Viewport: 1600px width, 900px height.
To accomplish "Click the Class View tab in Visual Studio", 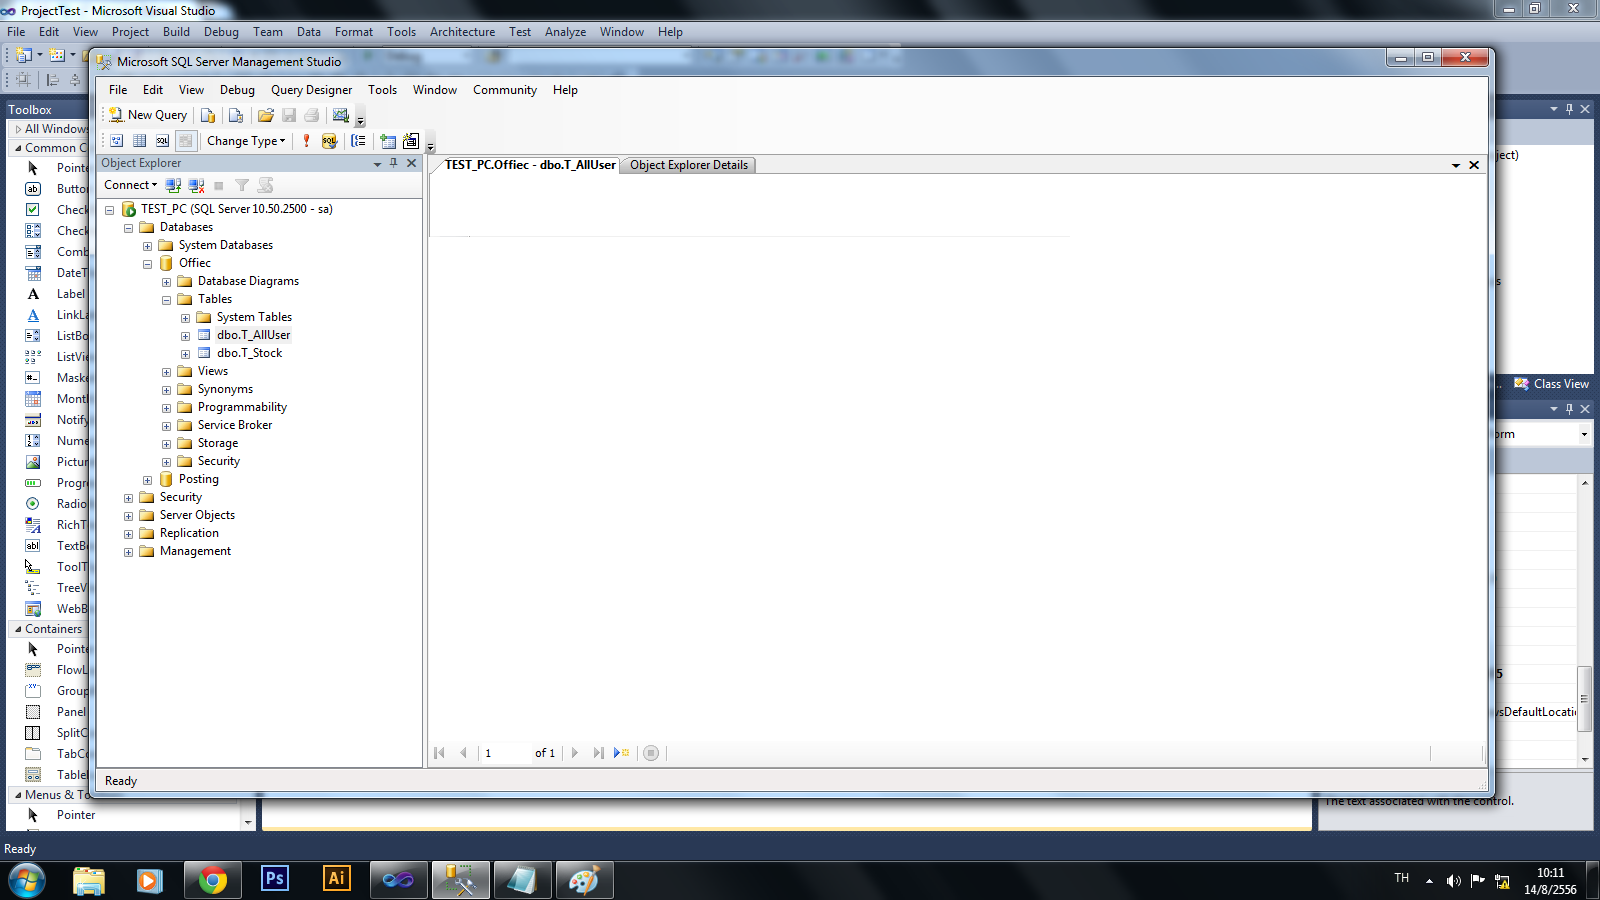I will click(x=1552, y=384).
